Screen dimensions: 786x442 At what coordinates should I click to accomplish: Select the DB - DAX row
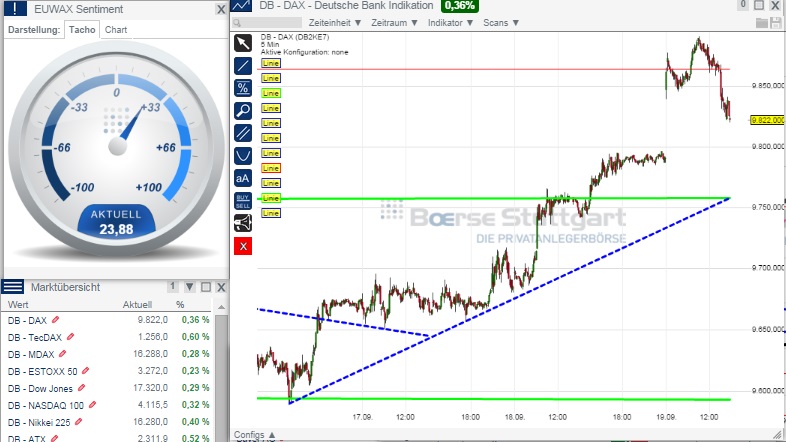(109, 320)
